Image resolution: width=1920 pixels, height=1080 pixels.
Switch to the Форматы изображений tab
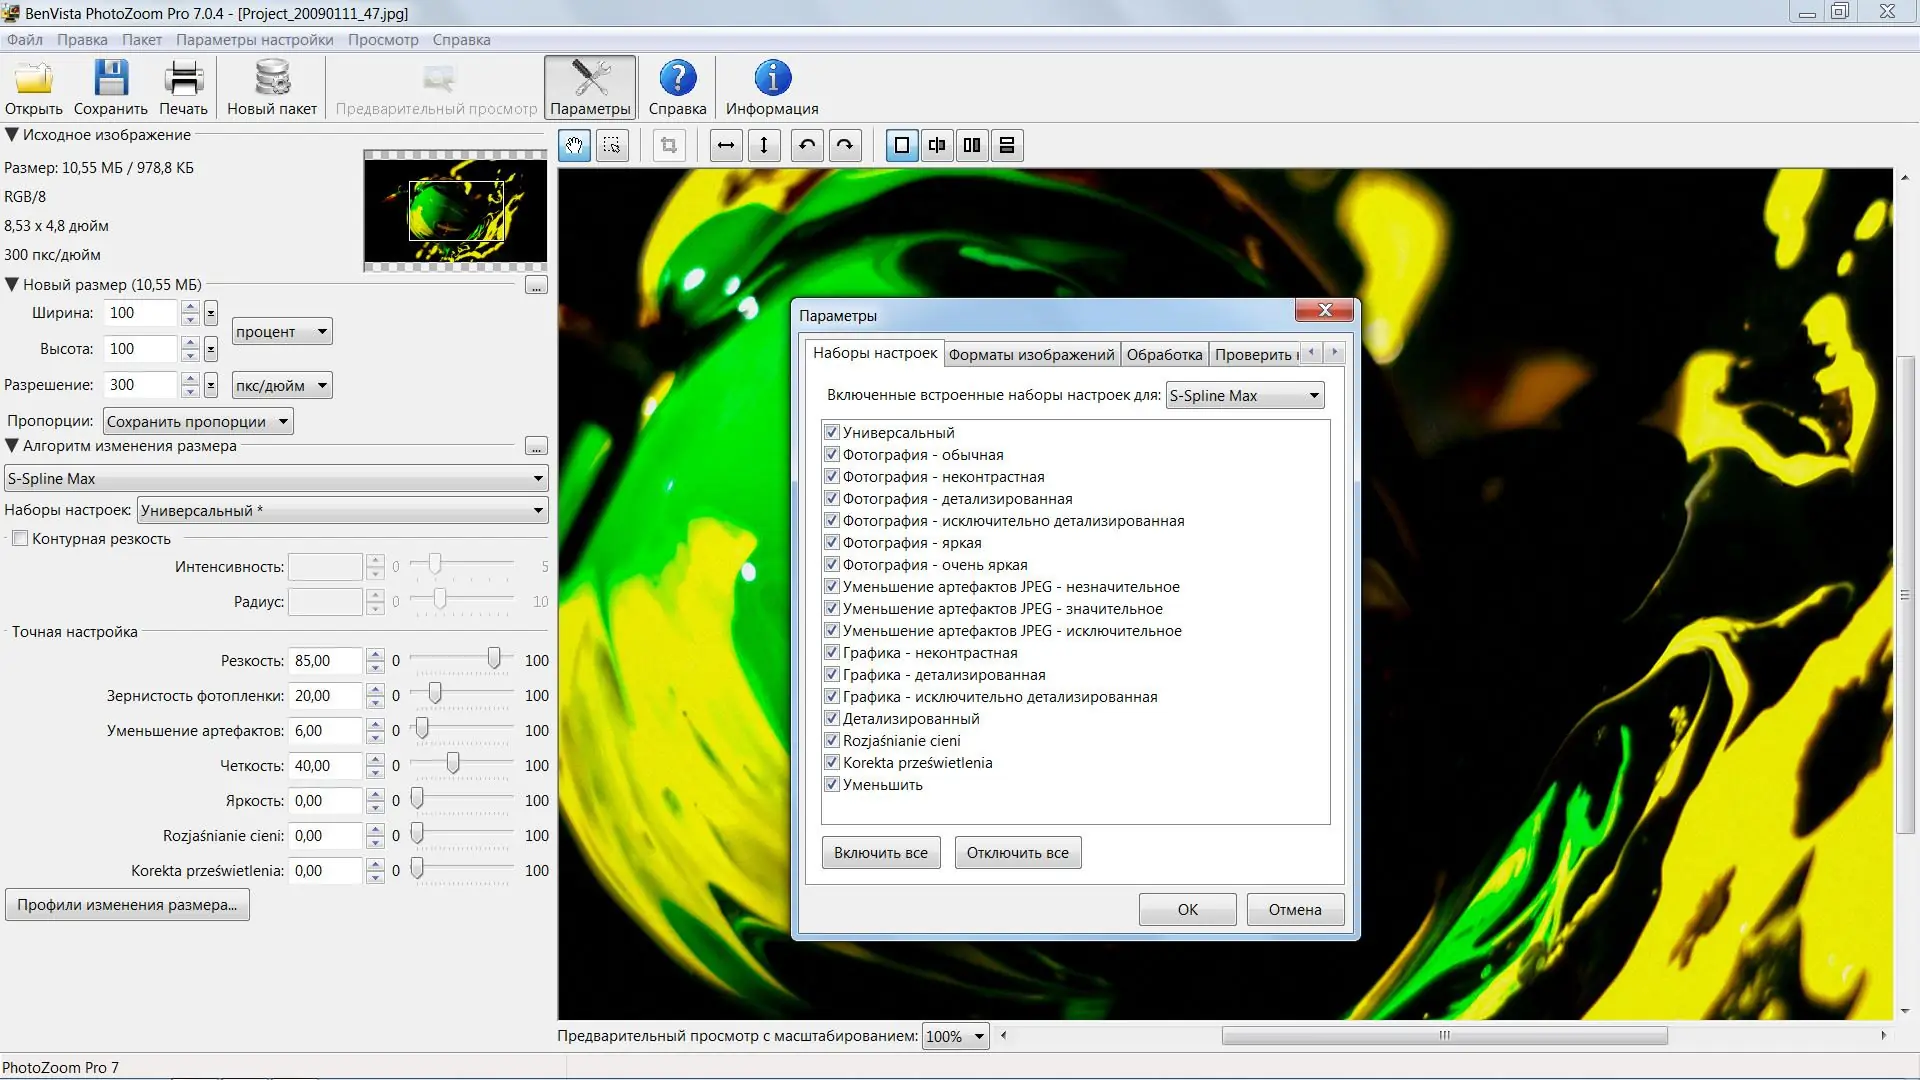pos(1031,355)
